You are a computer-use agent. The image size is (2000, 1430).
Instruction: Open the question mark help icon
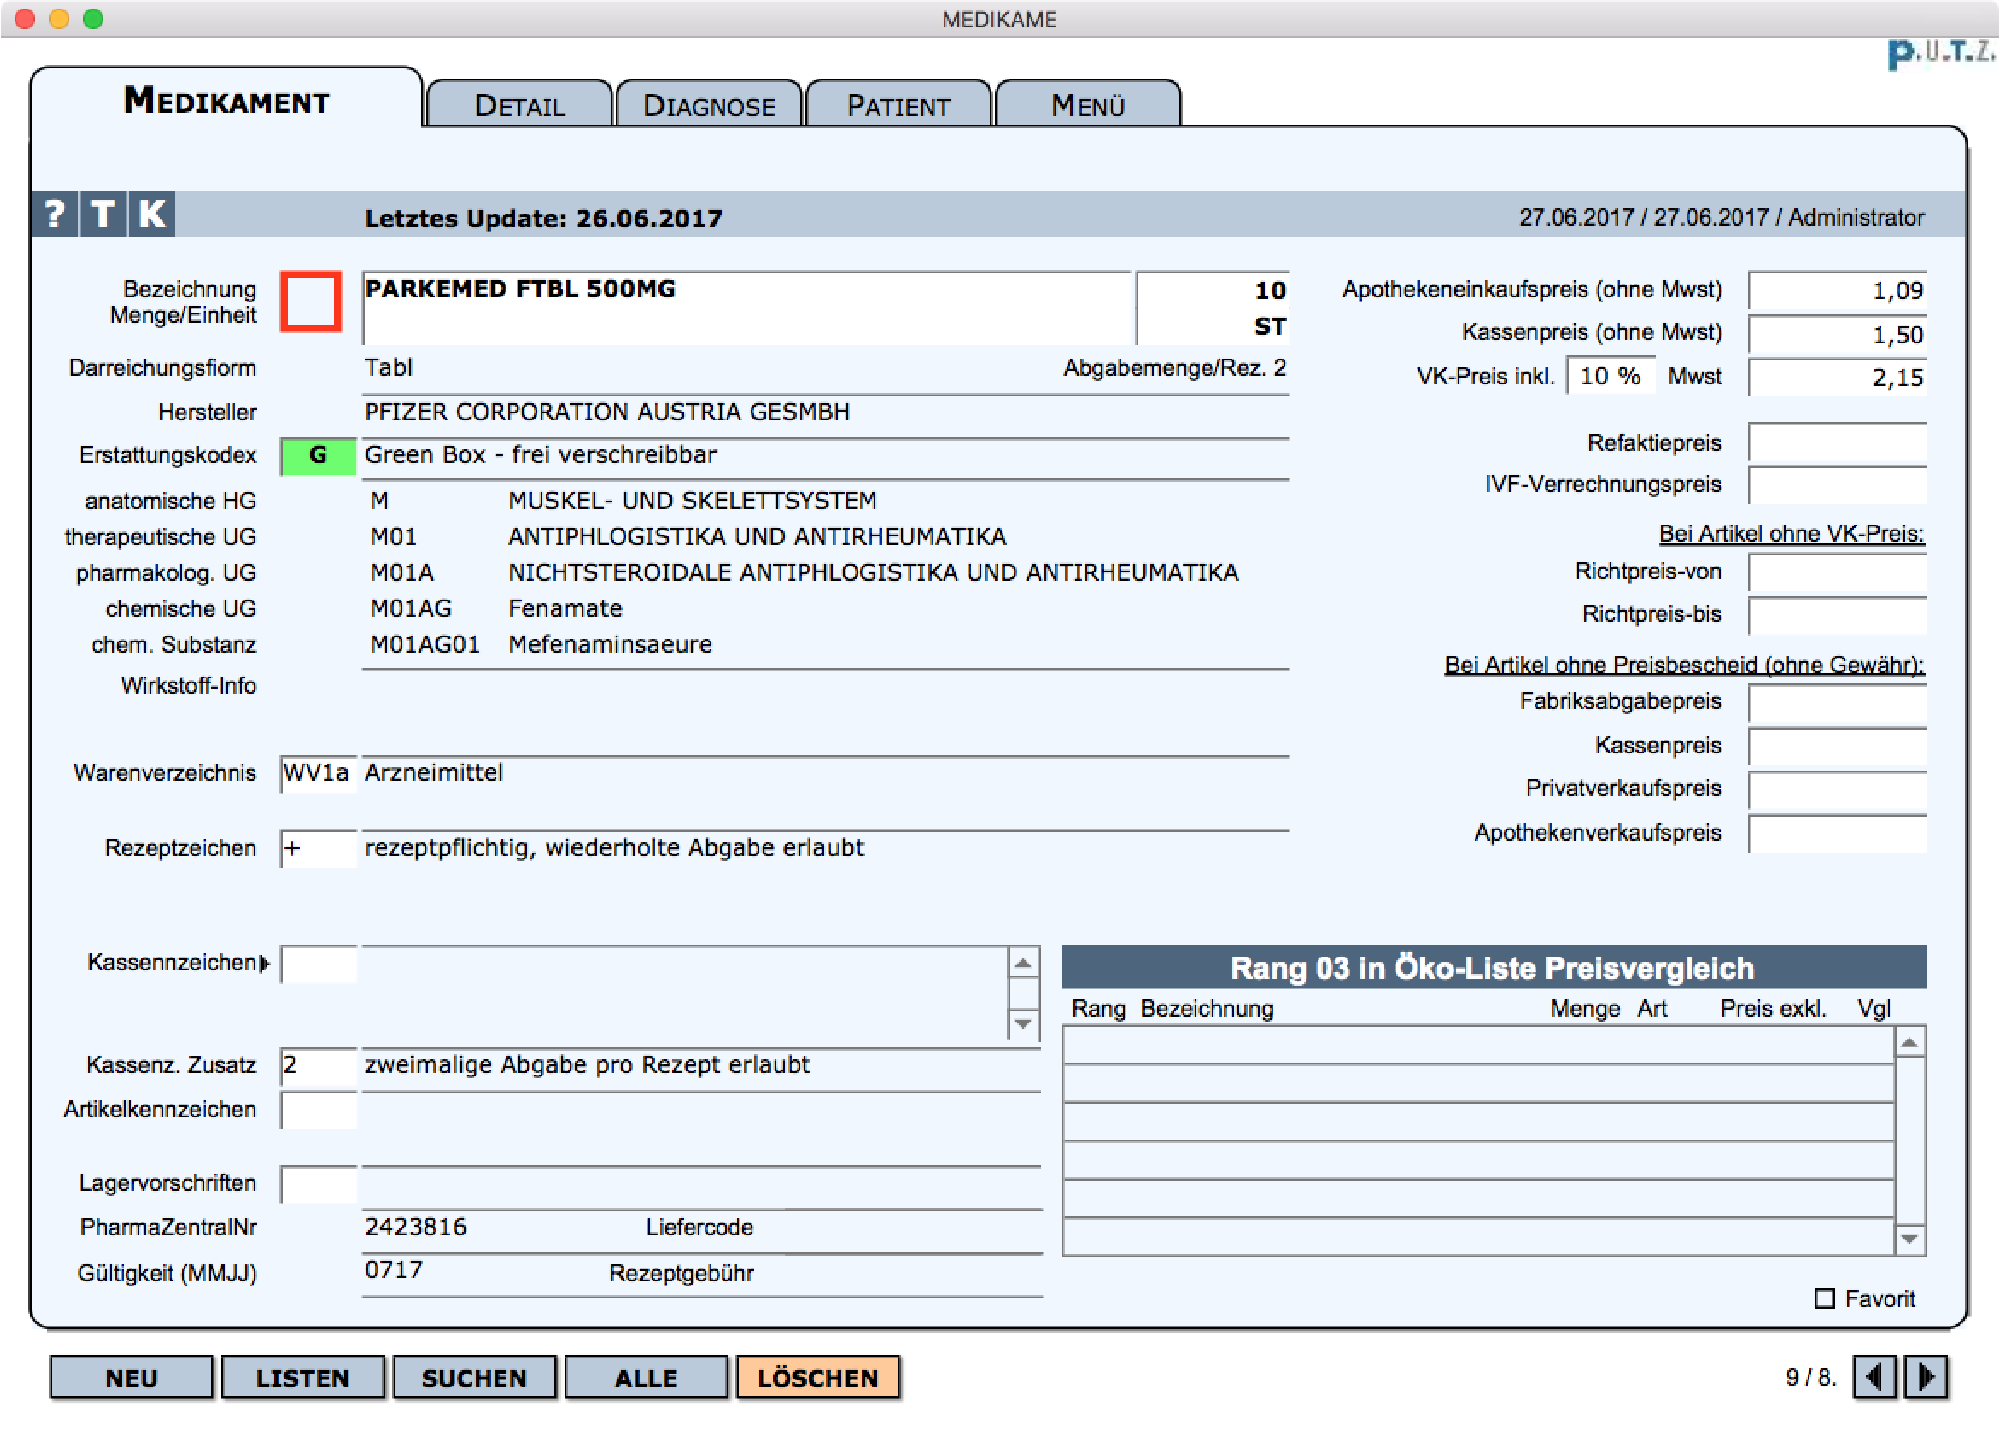point(55,214)
